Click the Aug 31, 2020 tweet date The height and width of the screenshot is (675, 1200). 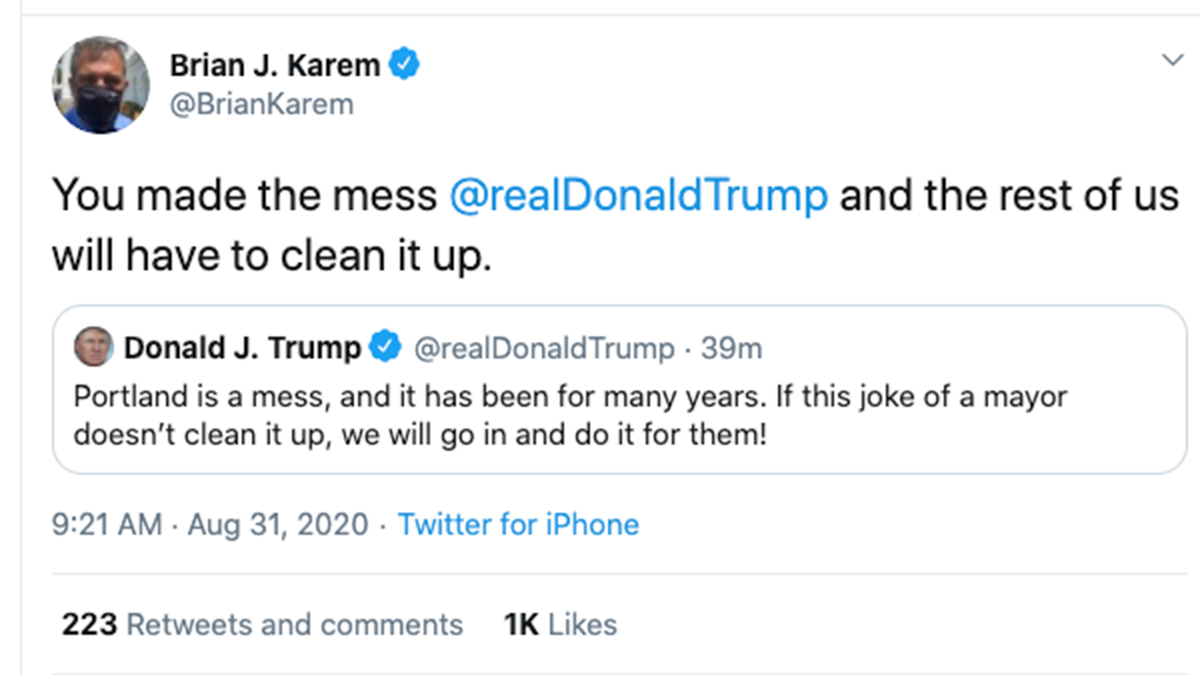(x=276, y=524)
